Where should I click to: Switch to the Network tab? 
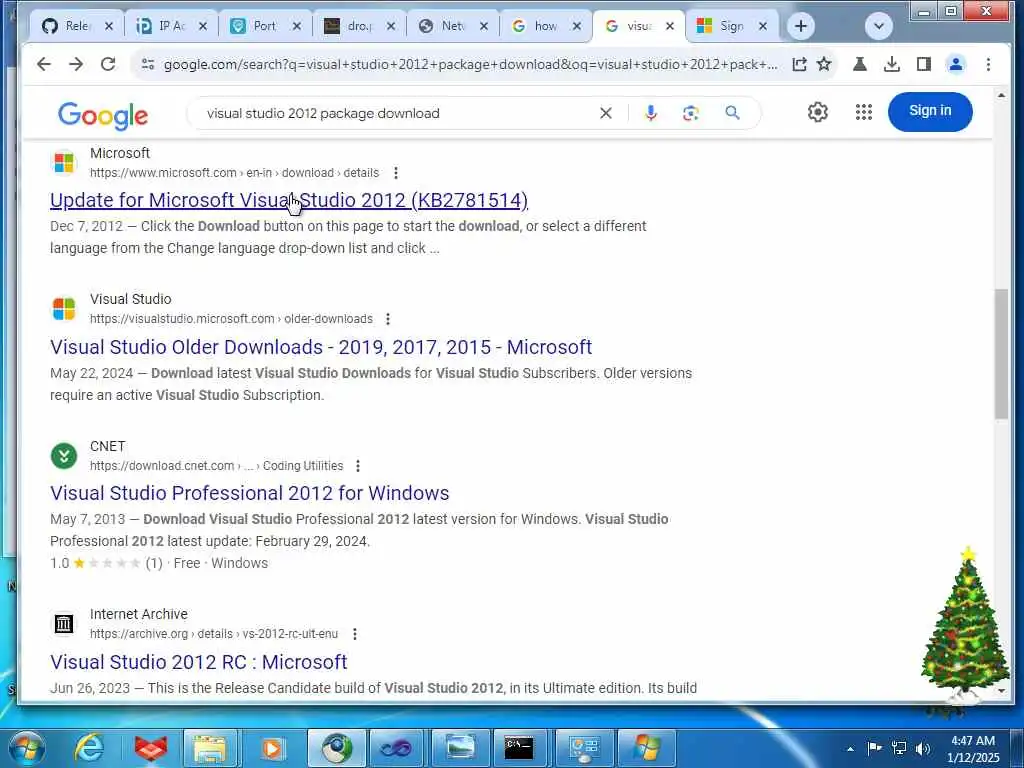pyautogui.click(x=452, y=26)
